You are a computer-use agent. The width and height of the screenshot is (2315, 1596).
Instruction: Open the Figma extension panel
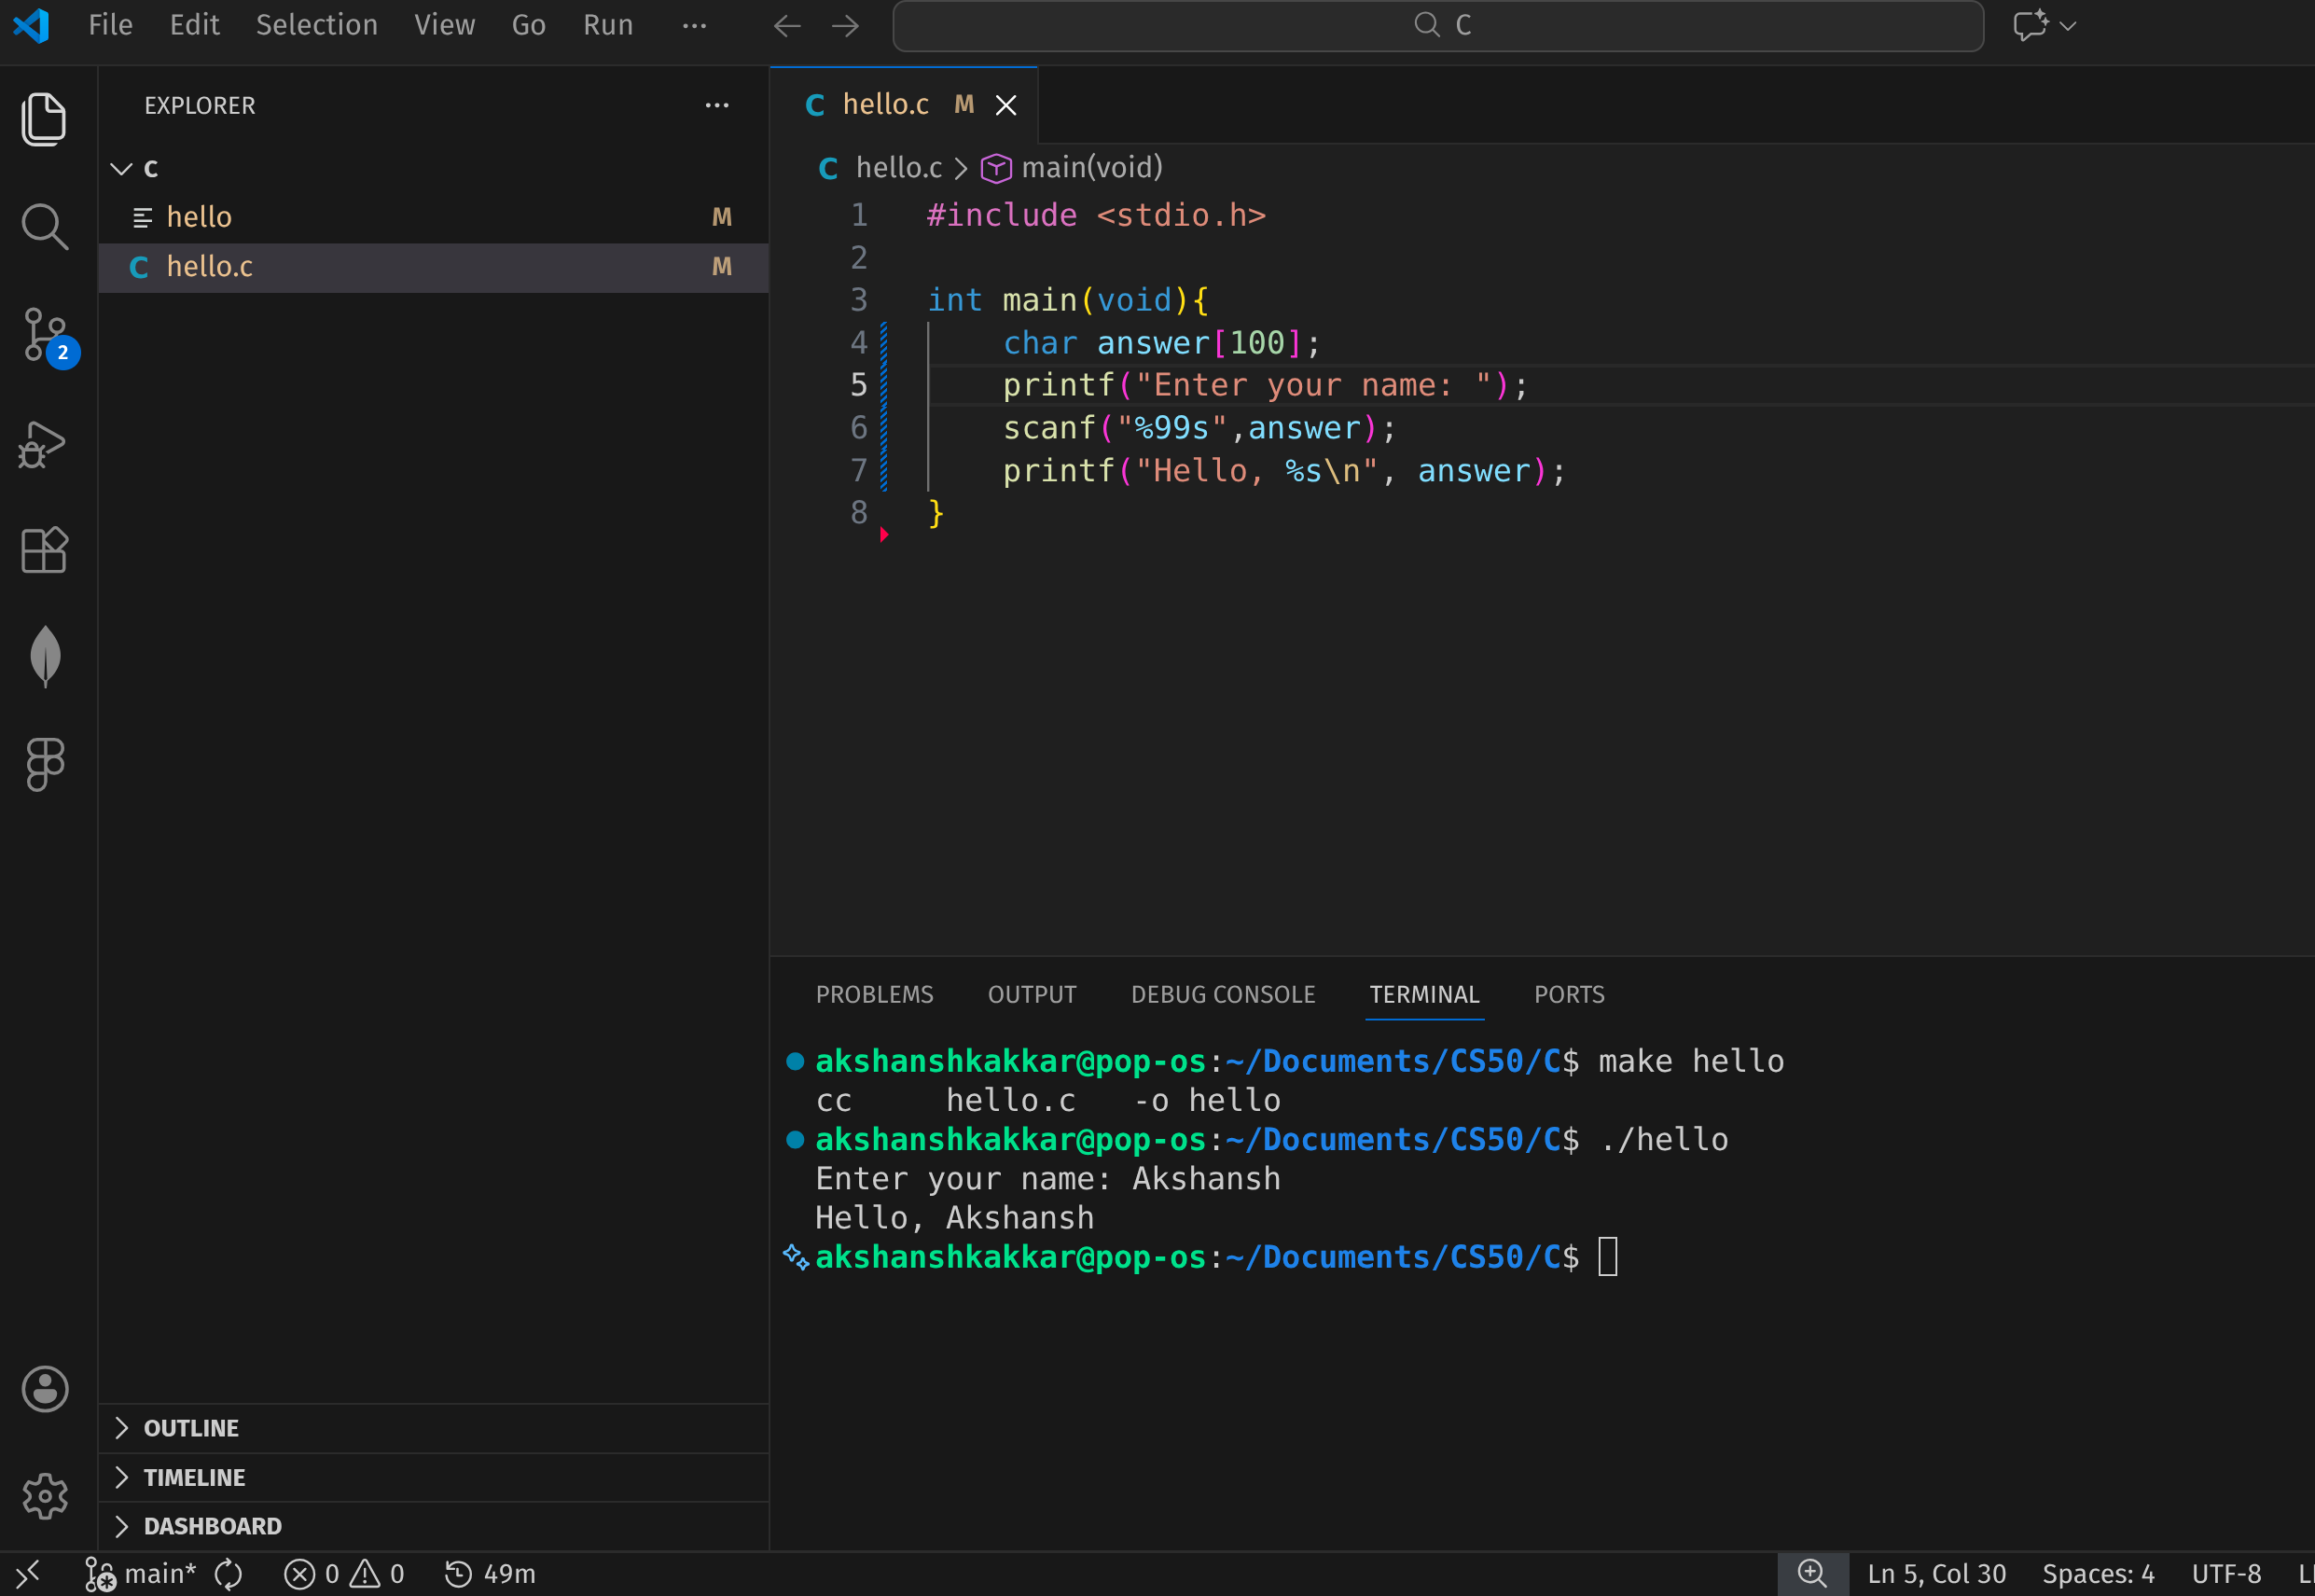(45, 765)
